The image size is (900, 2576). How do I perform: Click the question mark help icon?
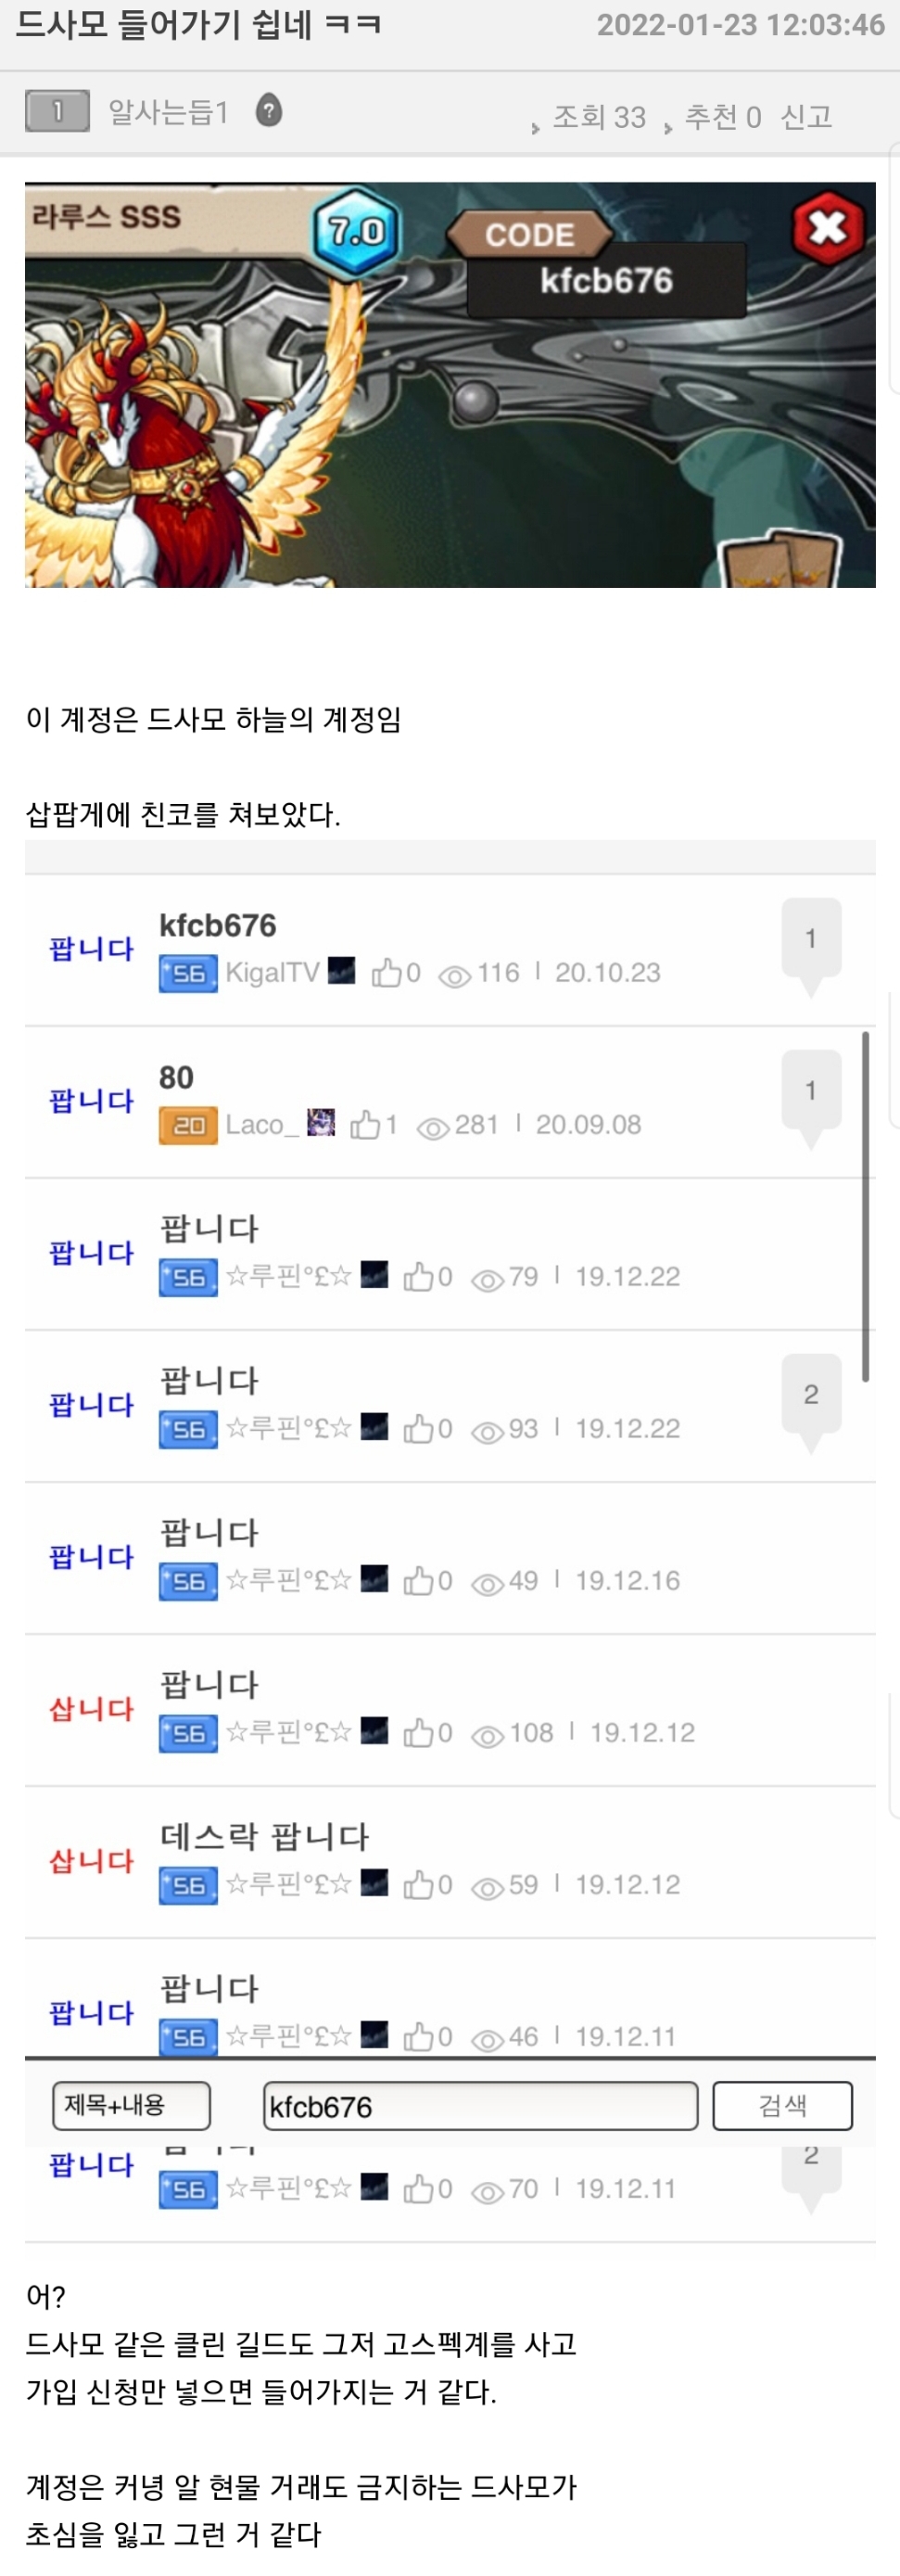point(268,110)
